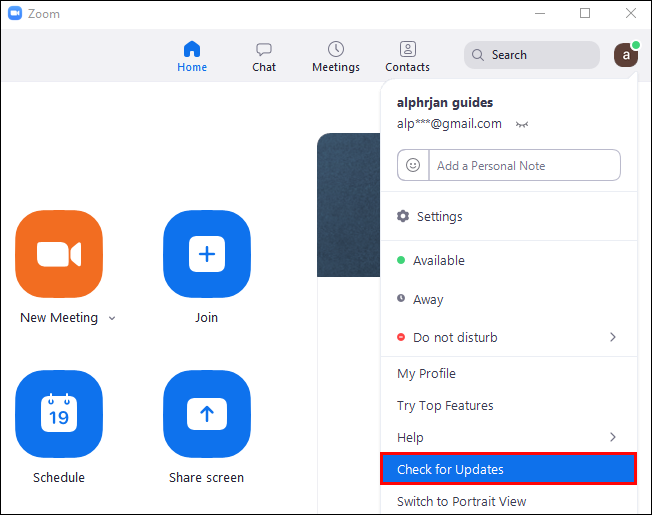Open the Home tab
Image resolution: width=652 pixels, height=515 pixels.
coord(192,57)
